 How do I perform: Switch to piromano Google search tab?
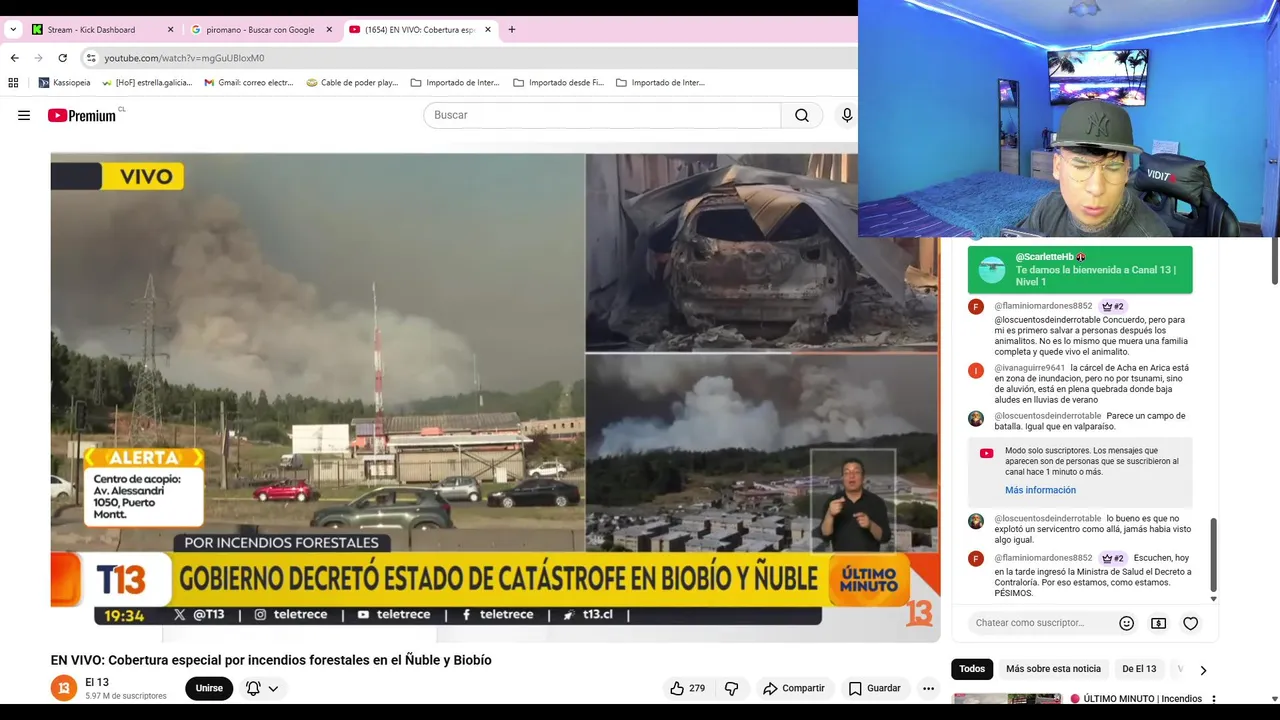click(x=260, y=30)
